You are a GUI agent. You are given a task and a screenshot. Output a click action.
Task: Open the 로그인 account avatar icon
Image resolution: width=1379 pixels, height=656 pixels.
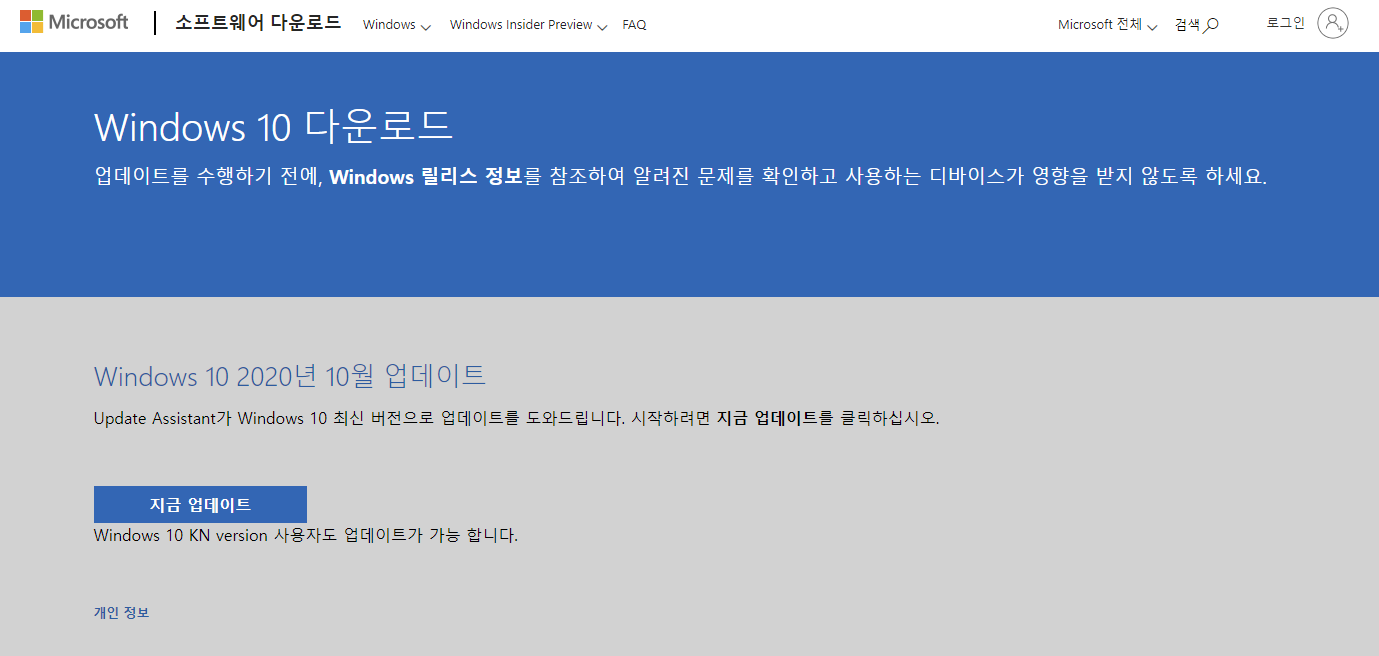1332,23
